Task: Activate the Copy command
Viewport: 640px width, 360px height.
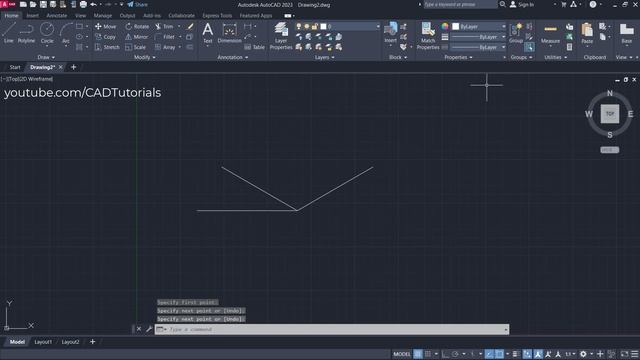Action: [106, 37]
